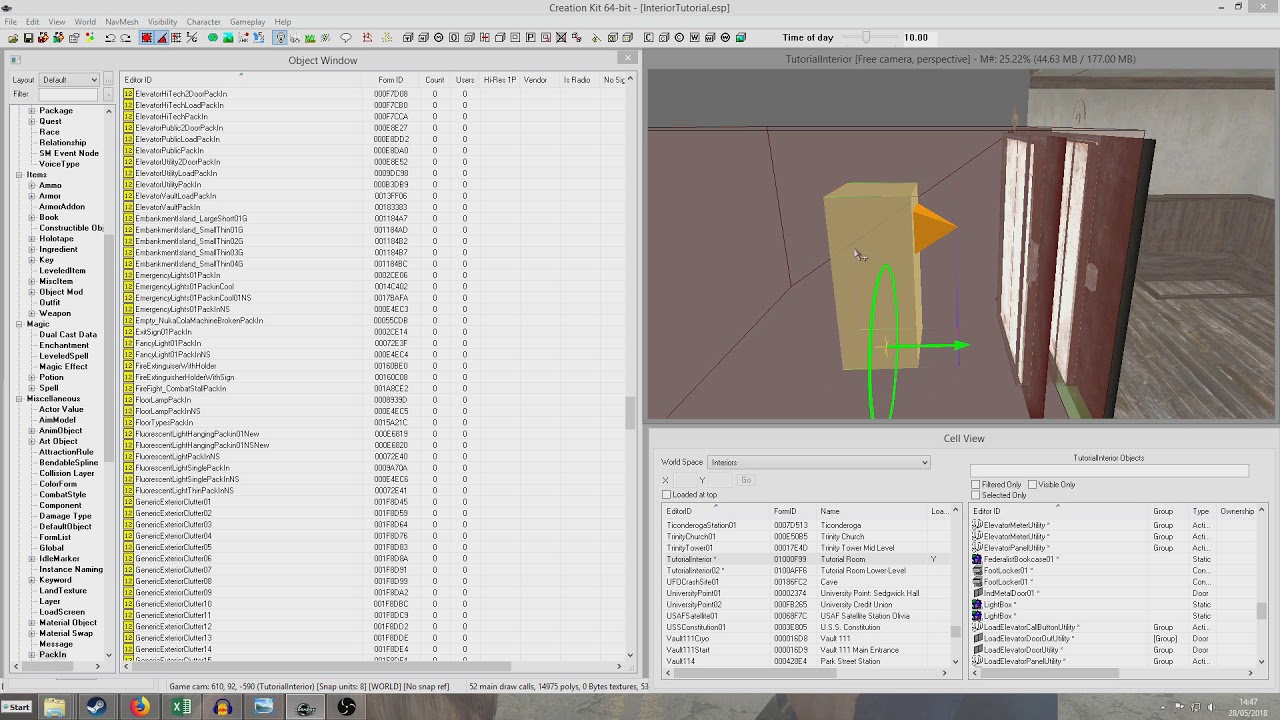Image resolution: width=1280 pixels, height=720 pixels.
Task: Collapse the Miscellaneous tree category
Action: pyautogui.click(x=19, y=399)
